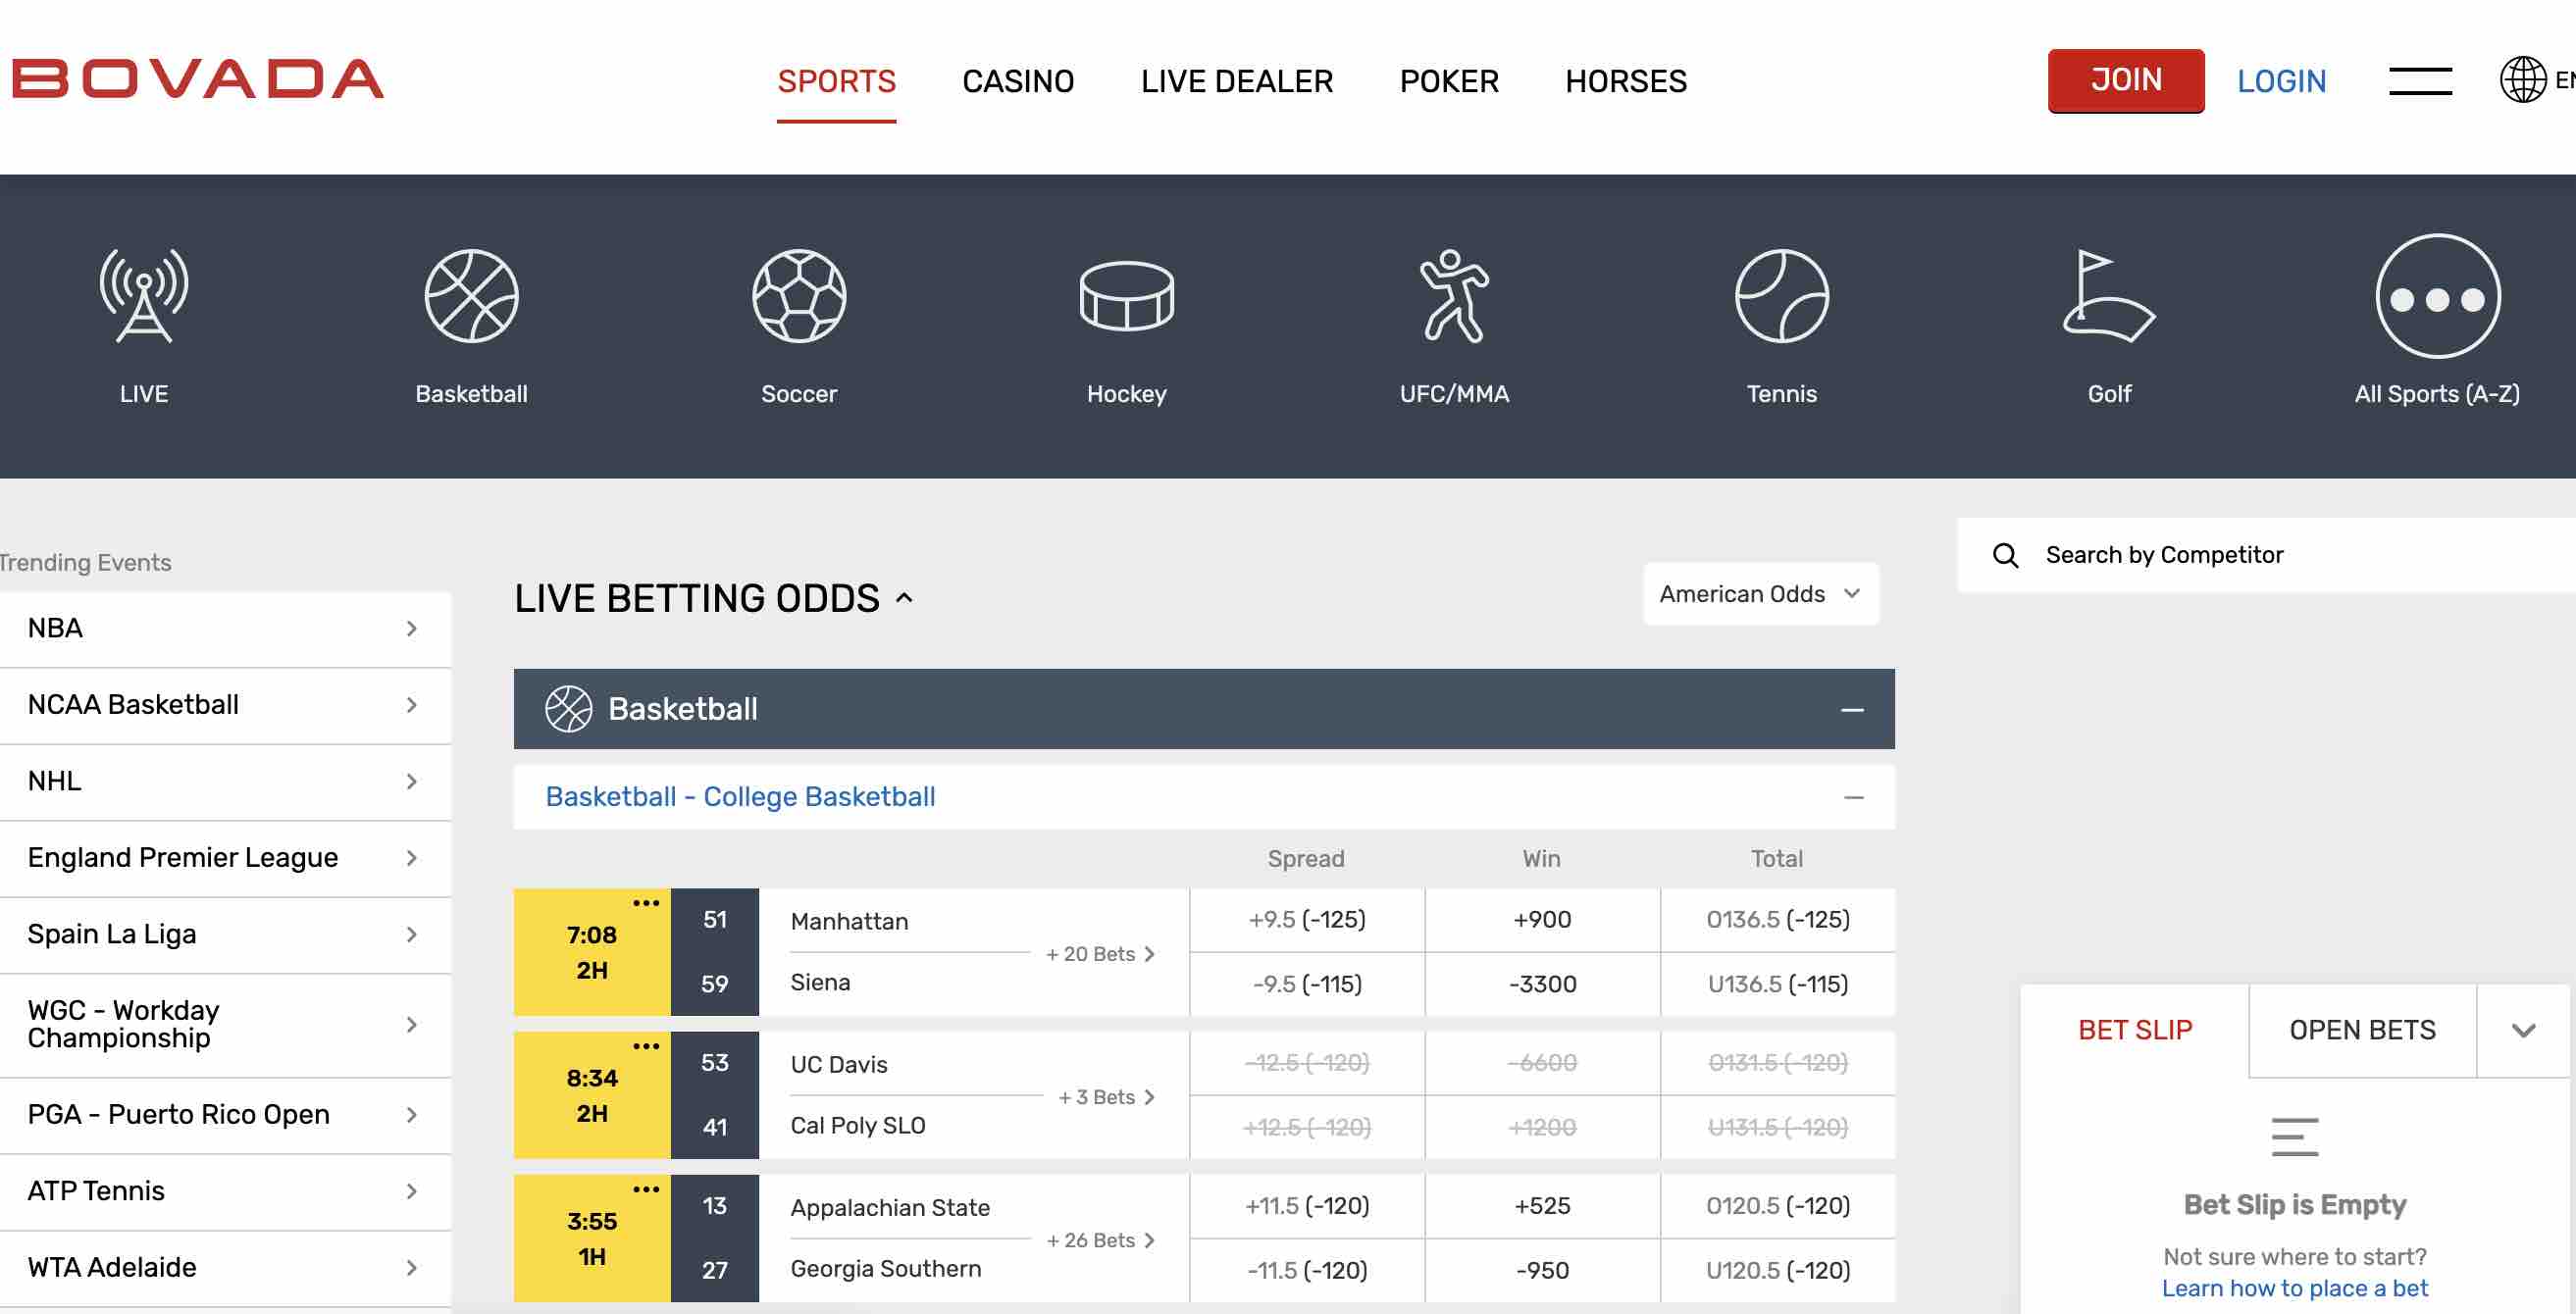Open the LIVE DEALER tab
The height and width of the screenshot is (1314, 2576).
pyautogui.click(x=1236, y=82)
